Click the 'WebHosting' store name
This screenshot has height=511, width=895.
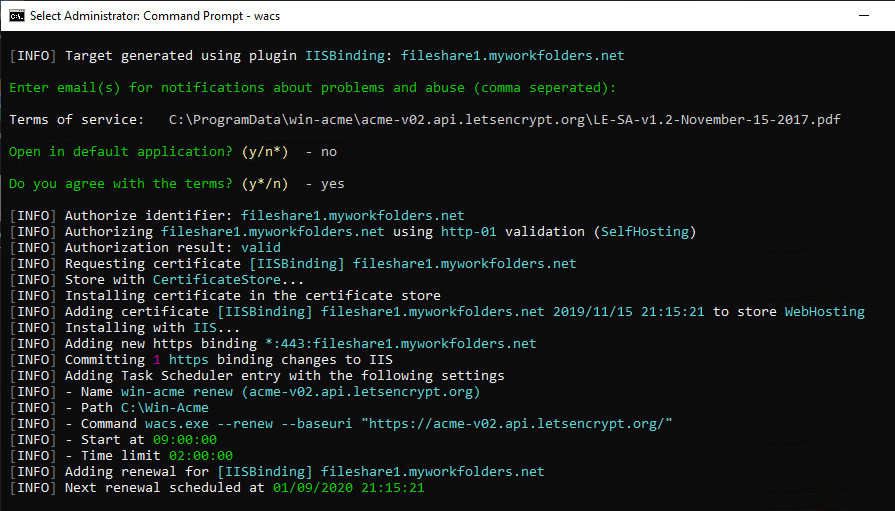(x=824, y=311)
